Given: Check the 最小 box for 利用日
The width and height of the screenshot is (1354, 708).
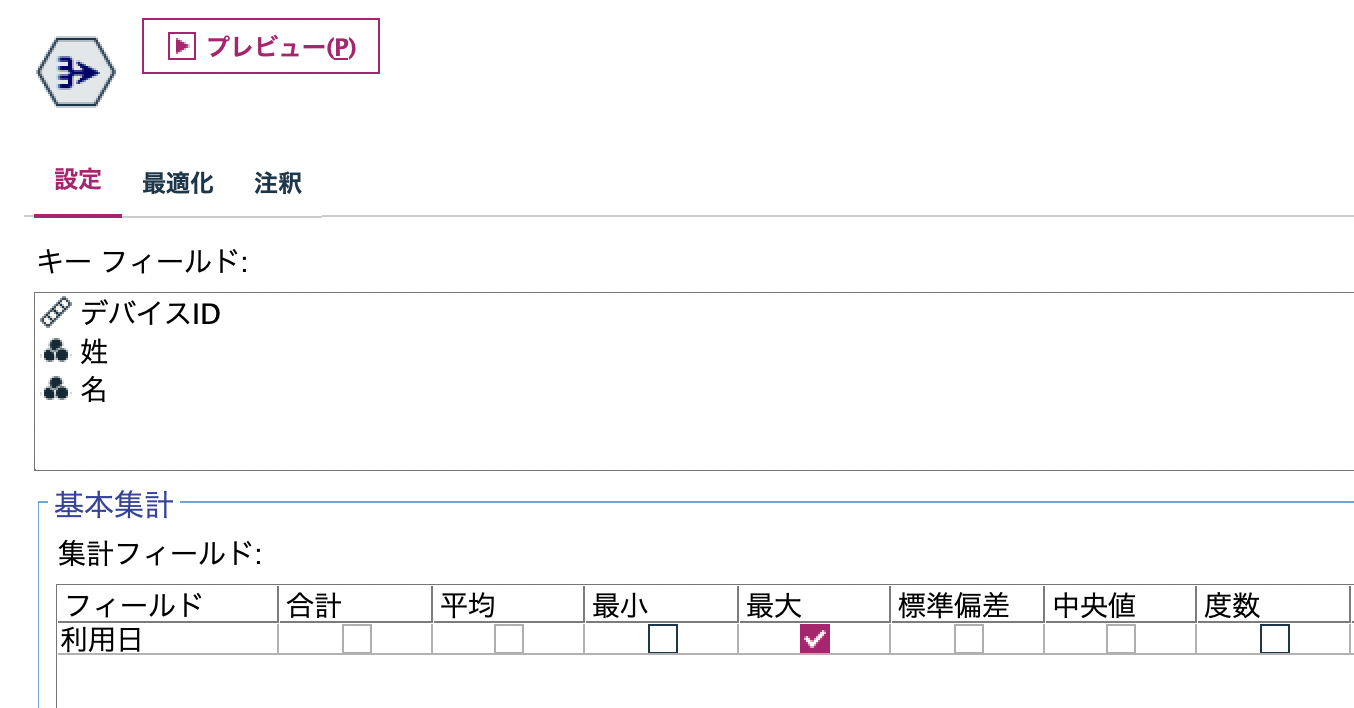Looking at the screenshot, I should (661, 638).
